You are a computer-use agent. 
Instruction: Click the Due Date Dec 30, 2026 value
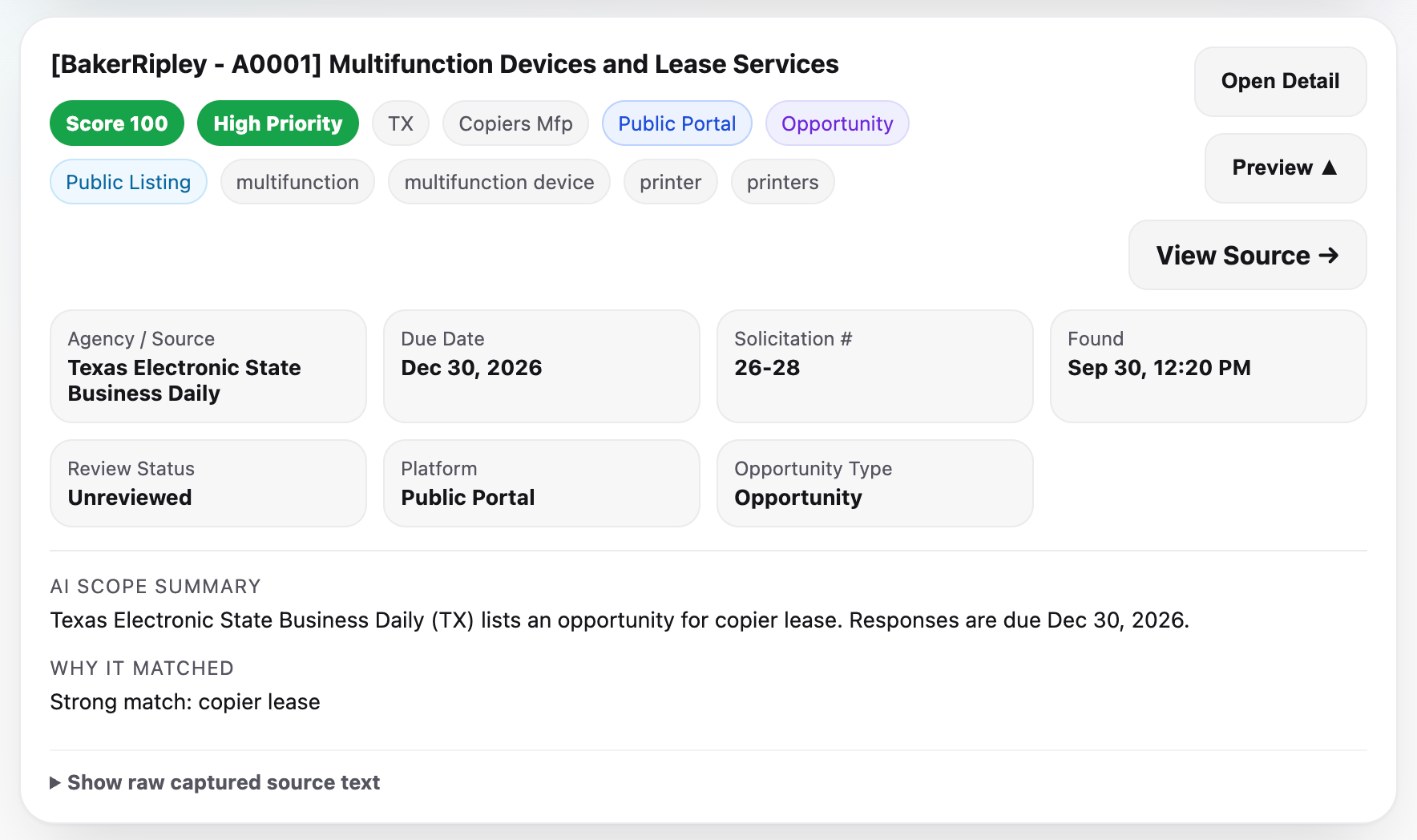471,368
